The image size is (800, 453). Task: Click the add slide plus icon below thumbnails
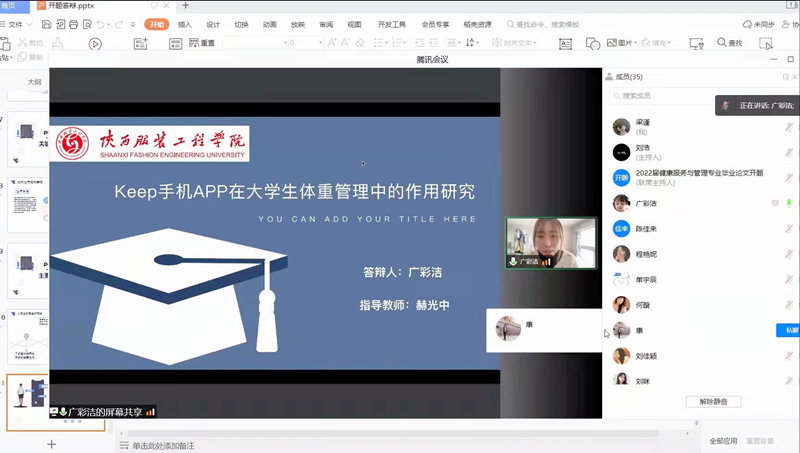pos(52,443)
